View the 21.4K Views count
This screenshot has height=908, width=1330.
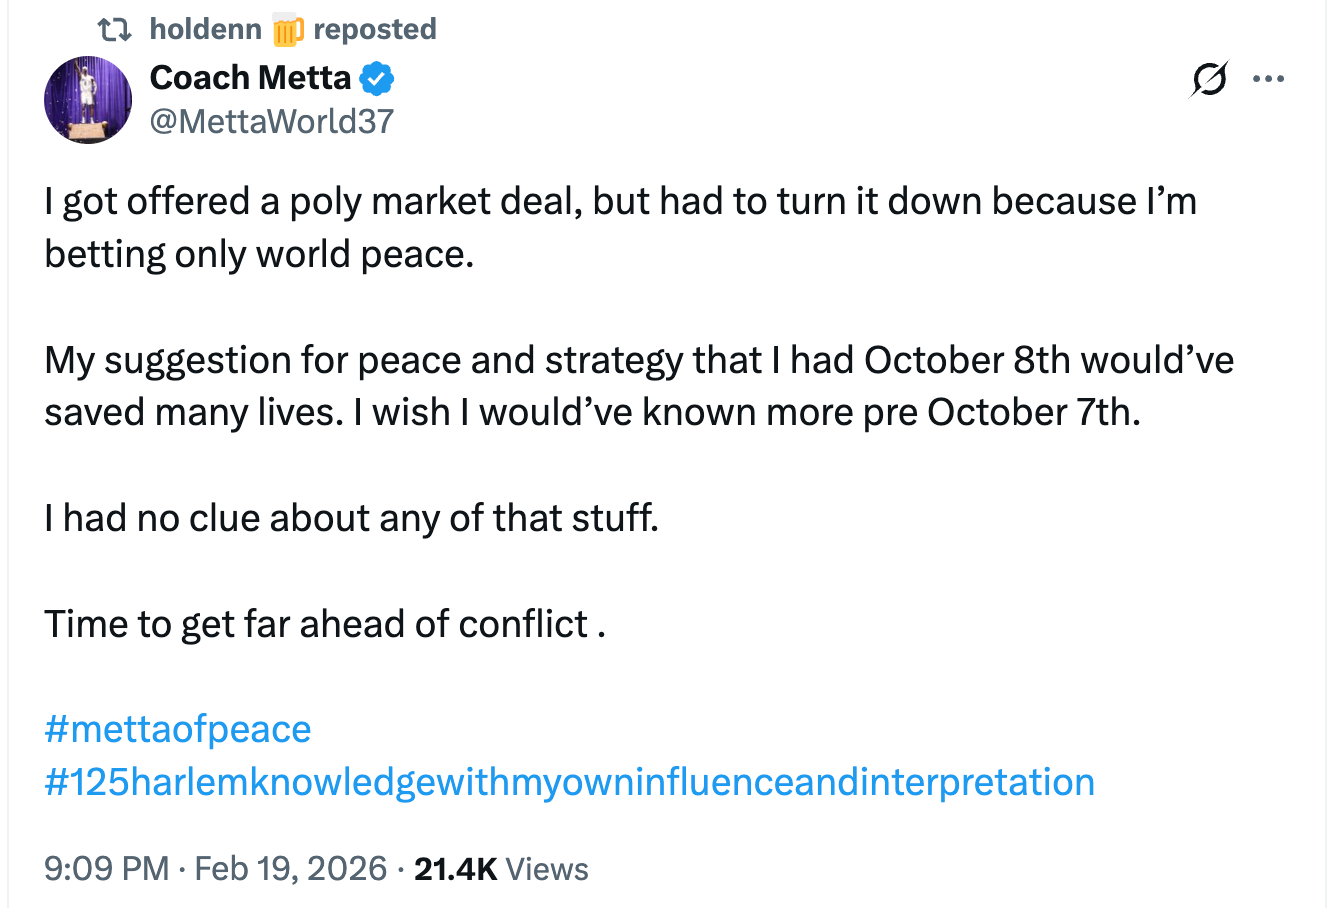tap(455, 868)
